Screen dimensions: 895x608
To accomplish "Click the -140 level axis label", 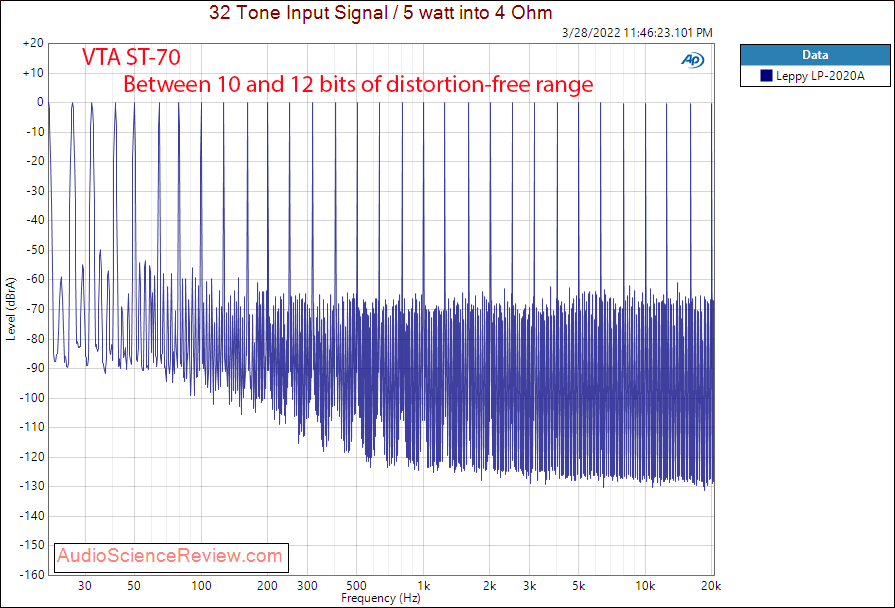I will [x=32, y=516].
